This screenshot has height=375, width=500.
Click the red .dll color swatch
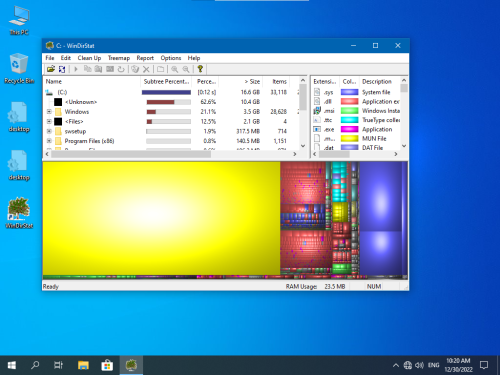pos(349,101)
